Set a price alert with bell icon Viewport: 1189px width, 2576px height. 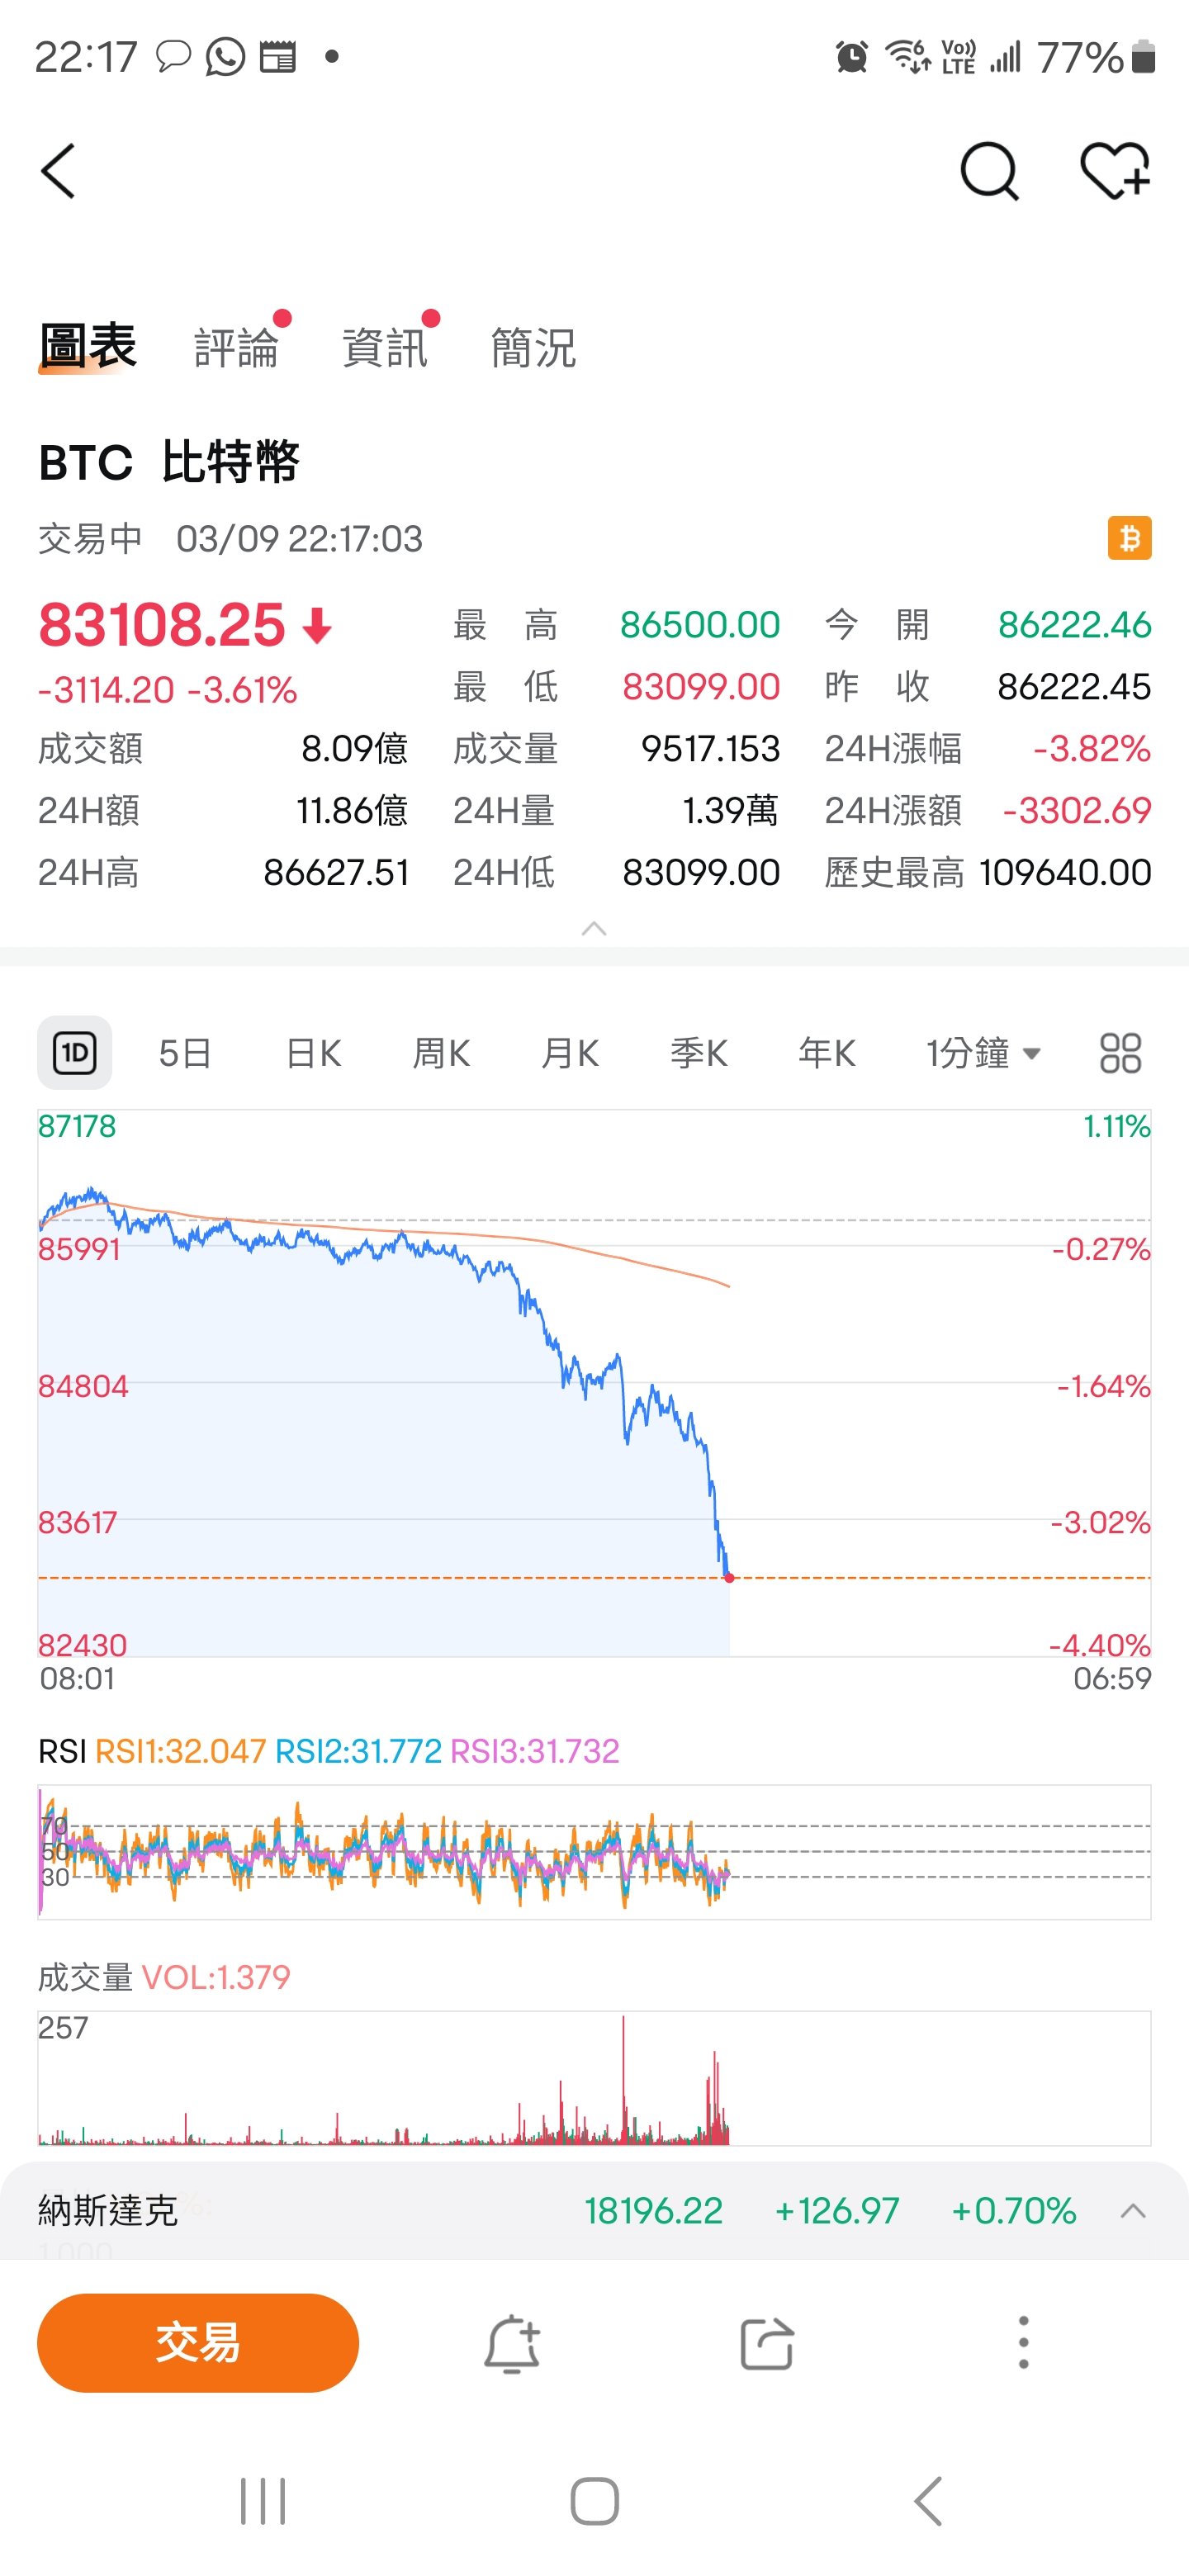tap(512, 2343)
